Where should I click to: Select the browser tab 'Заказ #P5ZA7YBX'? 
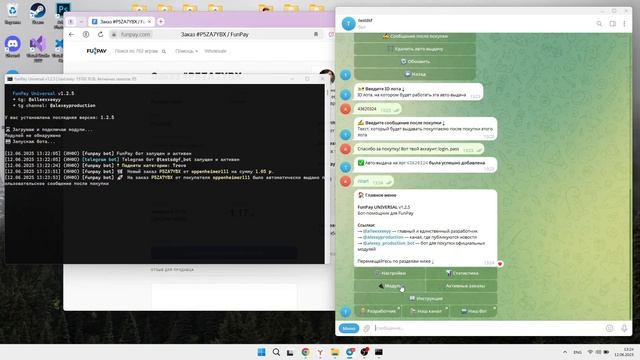pyautogui.click(x=121, y=22)
